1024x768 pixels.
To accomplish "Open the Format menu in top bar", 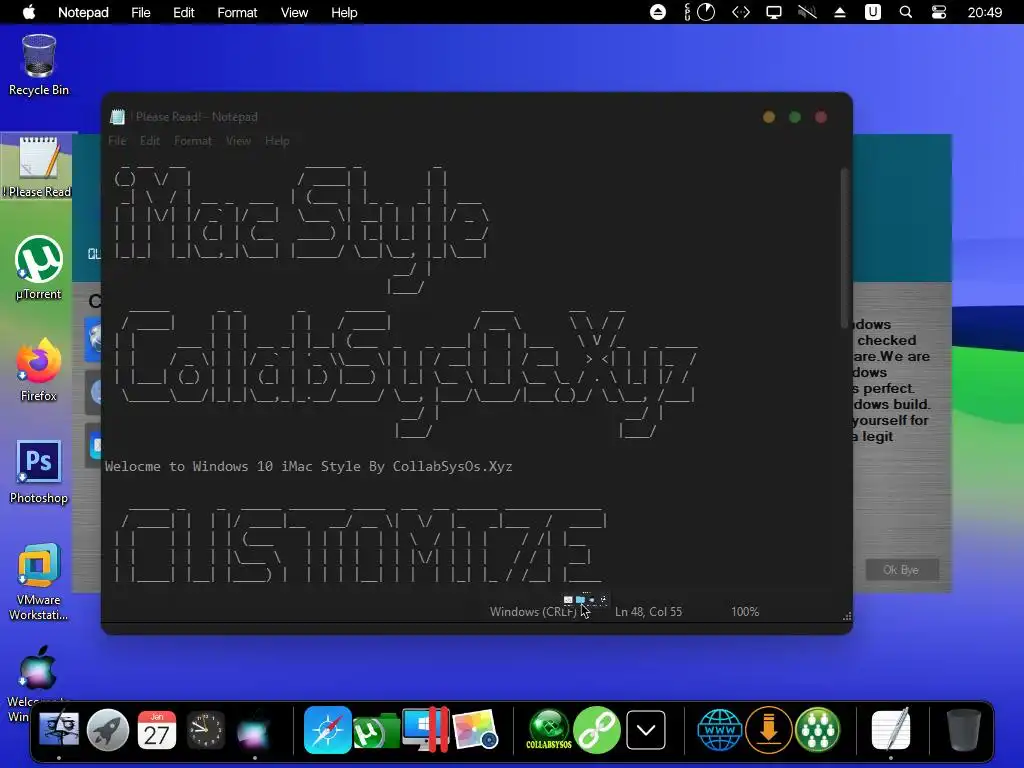I will (x=237, y=12).
